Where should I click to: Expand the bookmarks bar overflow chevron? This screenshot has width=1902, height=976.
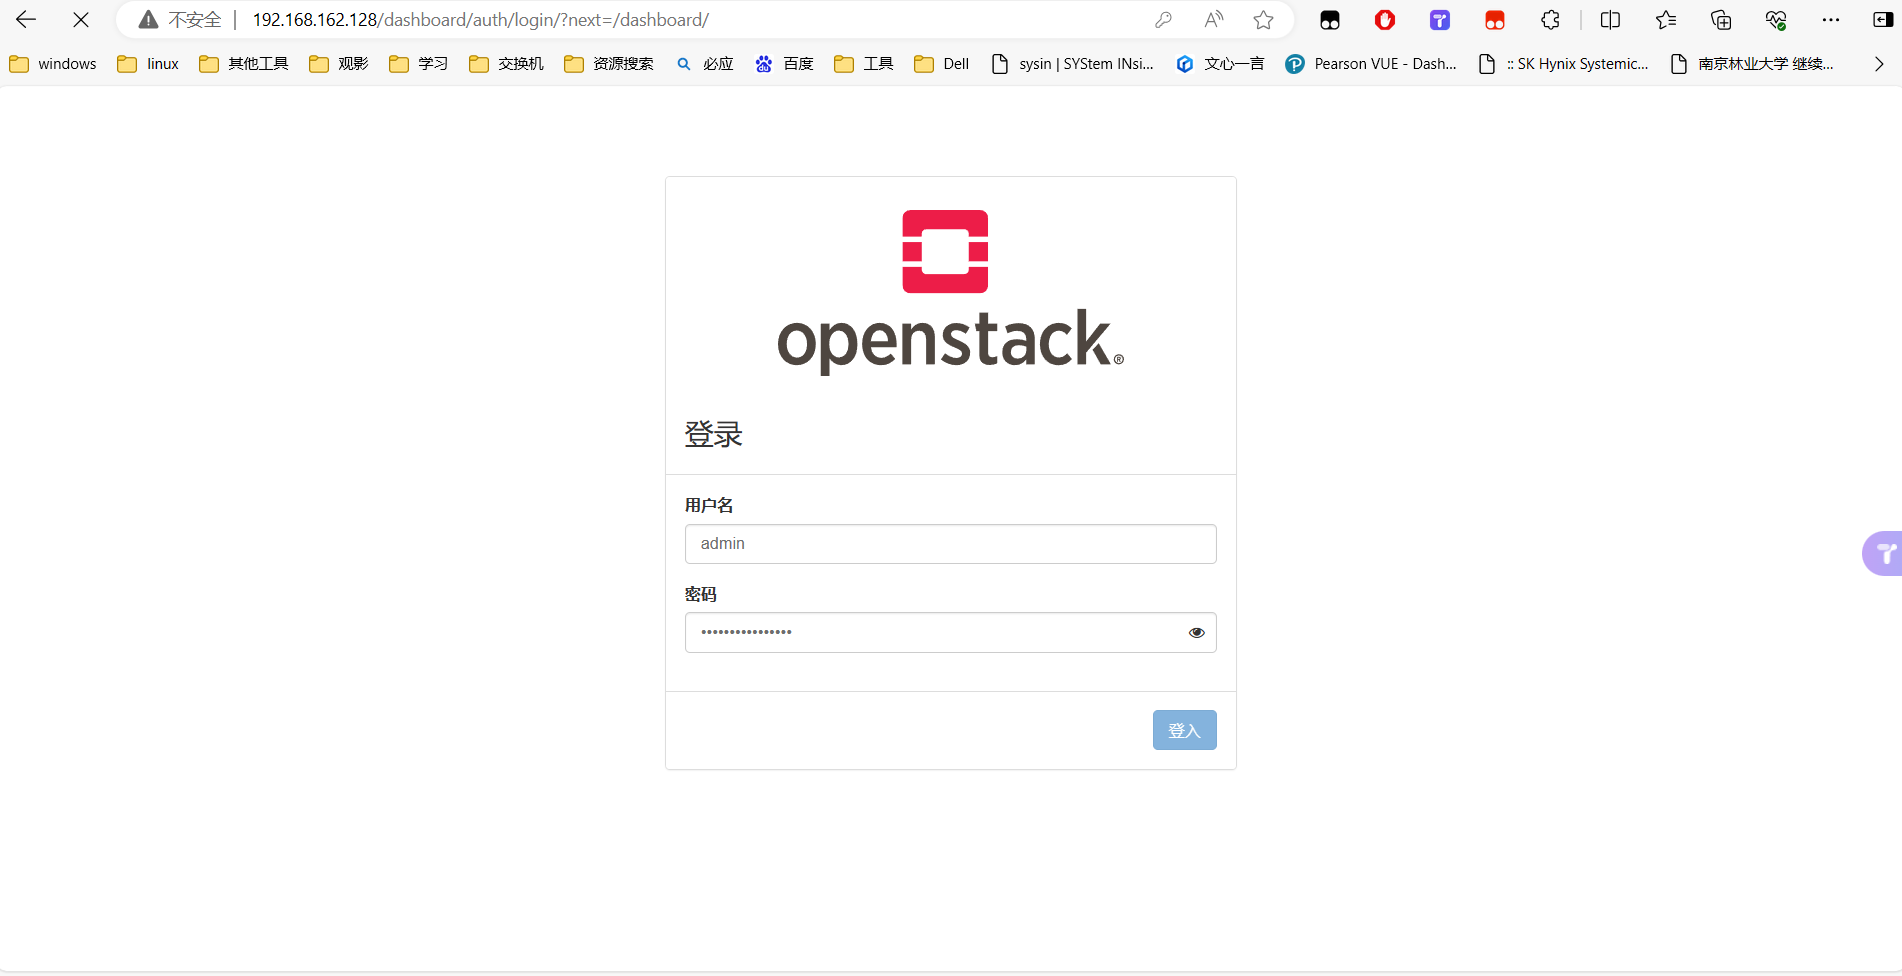1879,64
